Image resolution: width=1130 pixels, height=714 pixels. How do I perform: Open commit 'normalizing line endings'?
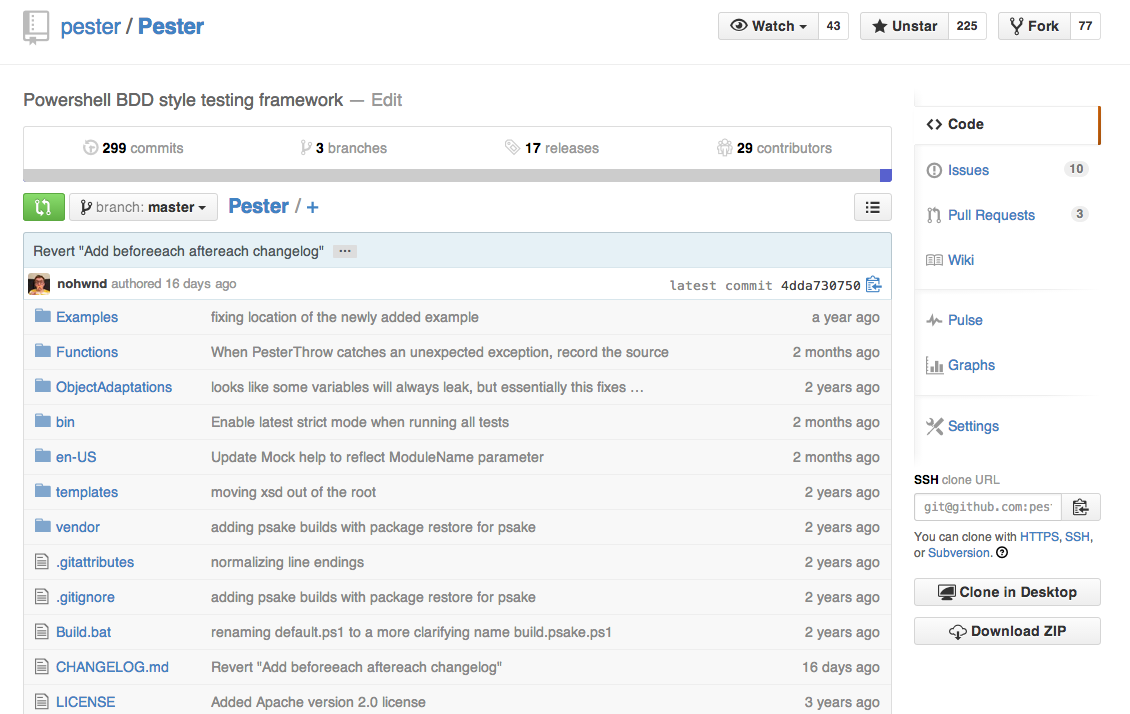[x=288, y=562]
